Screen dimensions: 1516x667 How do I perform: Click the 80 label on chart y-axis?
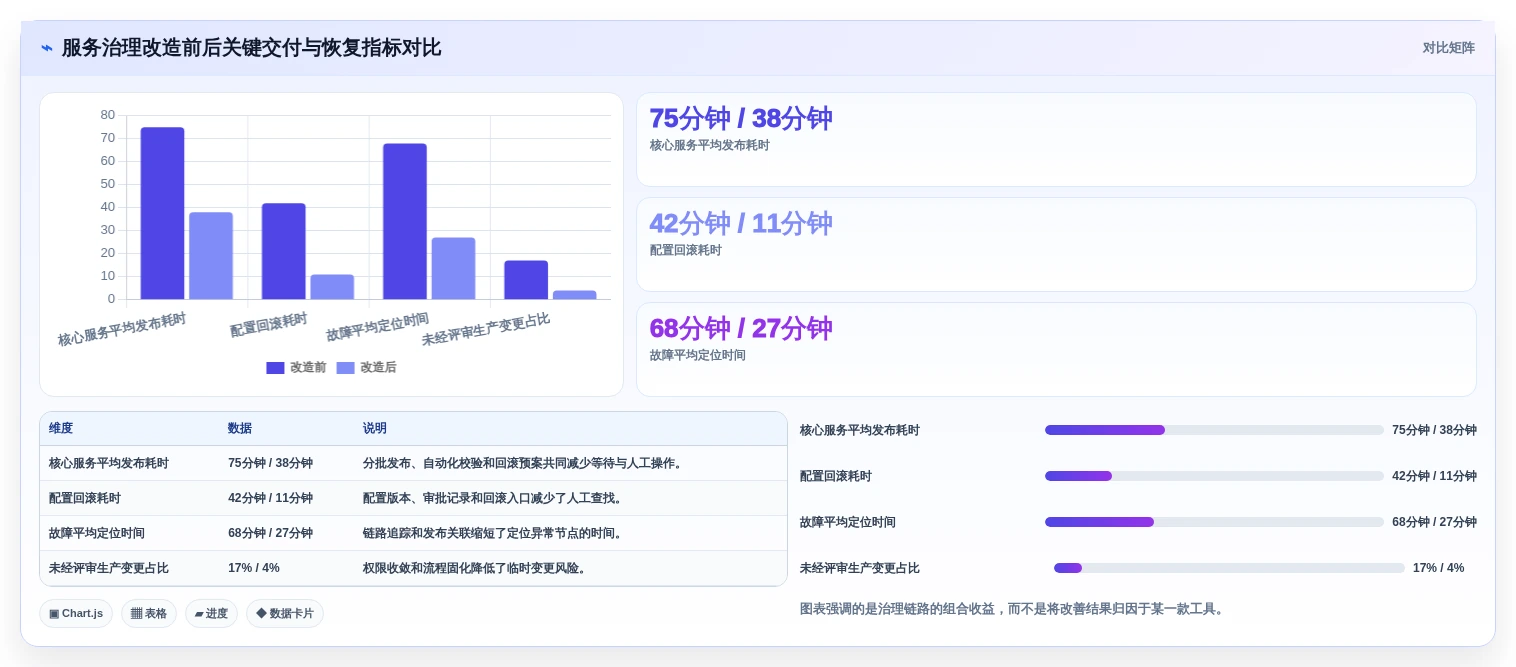click(x=108, y=115)
